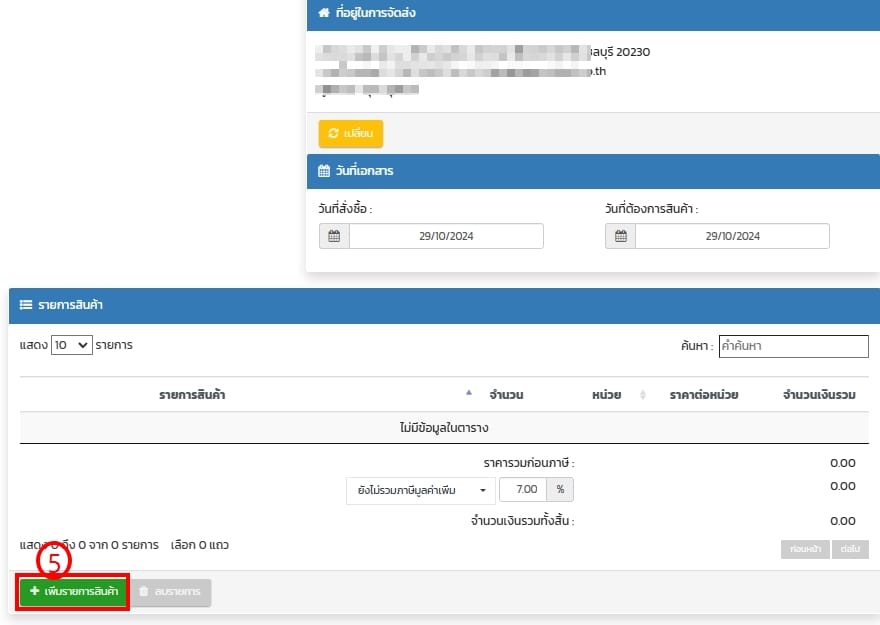Go to previous page with ก่อนหน้า
The image size is (880, 625).
pyautogui.click(x=805, y=549)
